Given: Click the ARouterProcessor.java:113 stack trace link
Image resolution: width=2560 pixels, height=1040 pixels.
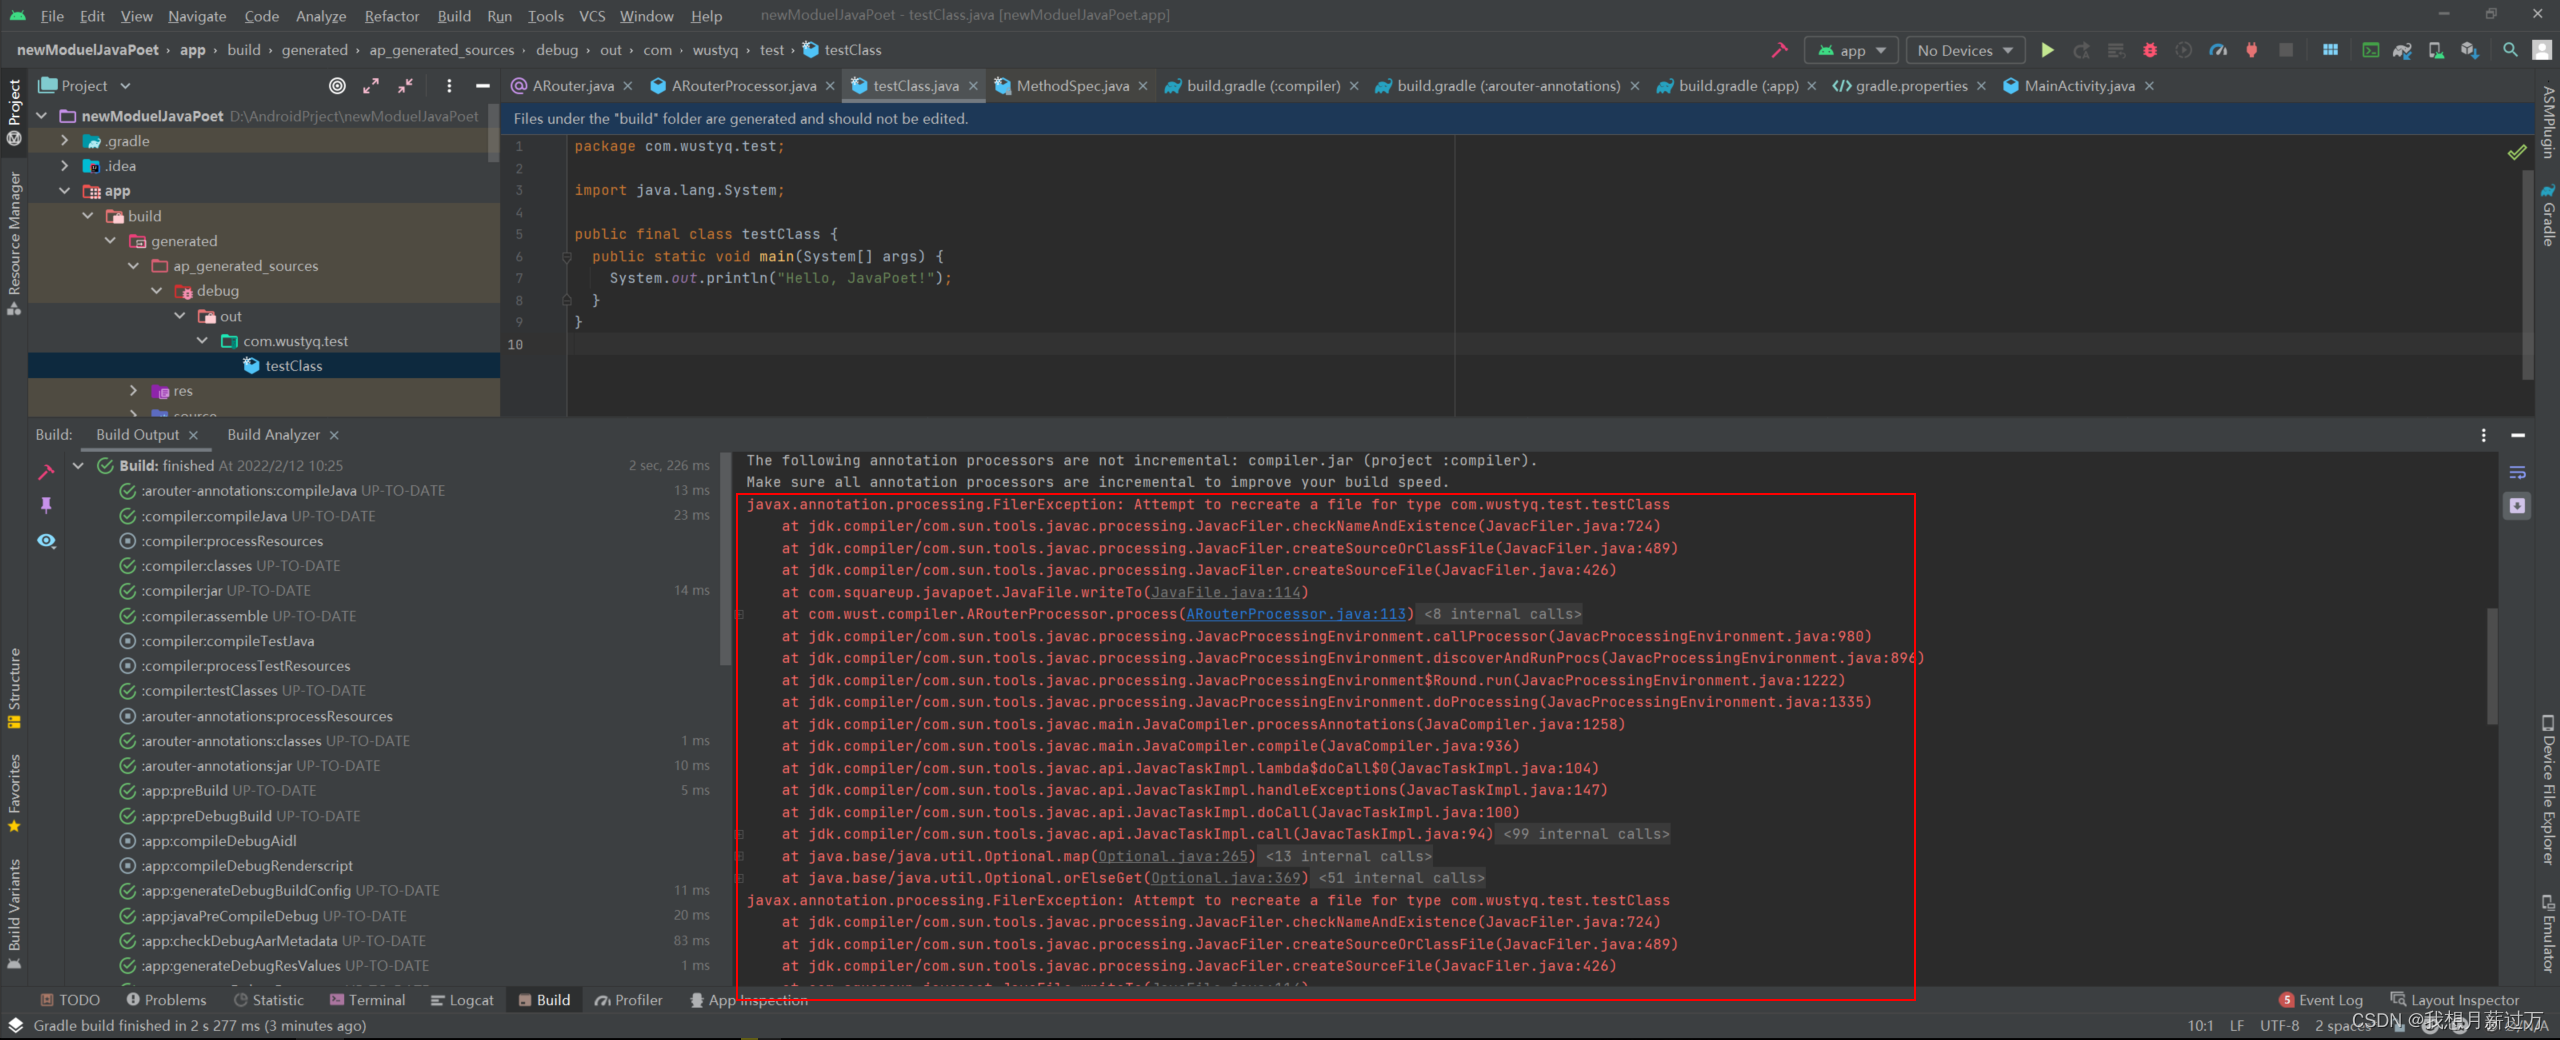Looking at the screenshot, I should pos(1295,613).
